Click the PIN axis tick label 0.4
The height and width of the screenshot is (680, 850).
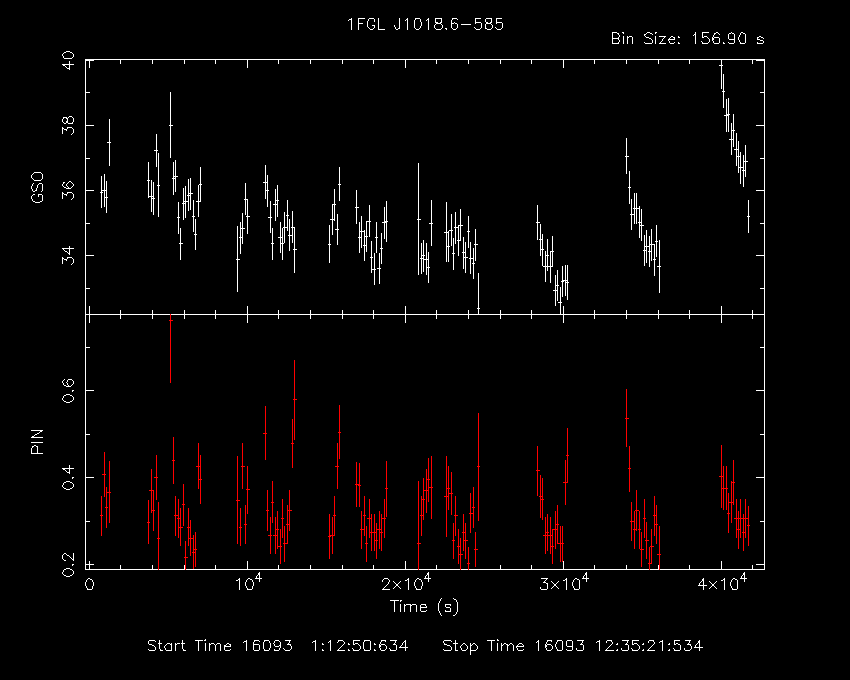(69, 477)
